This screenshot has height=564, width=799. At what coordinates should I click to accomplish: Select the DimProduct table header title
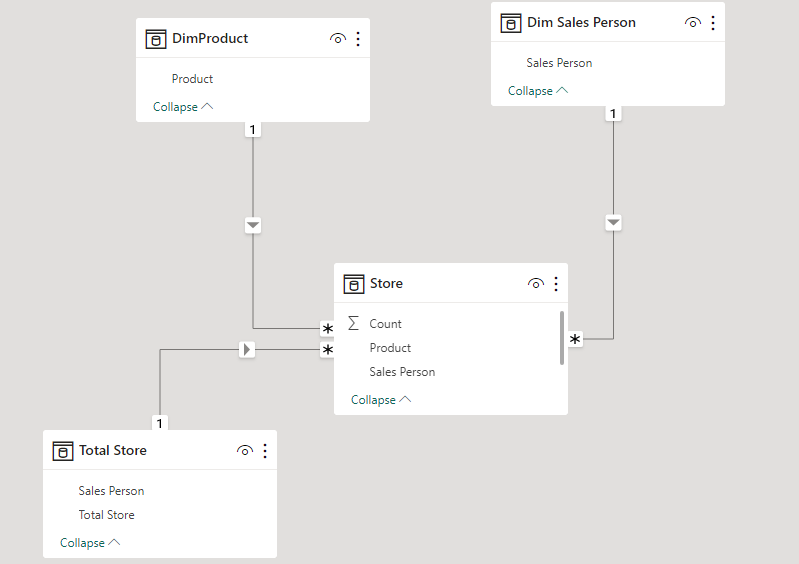[x=210, y=39]
